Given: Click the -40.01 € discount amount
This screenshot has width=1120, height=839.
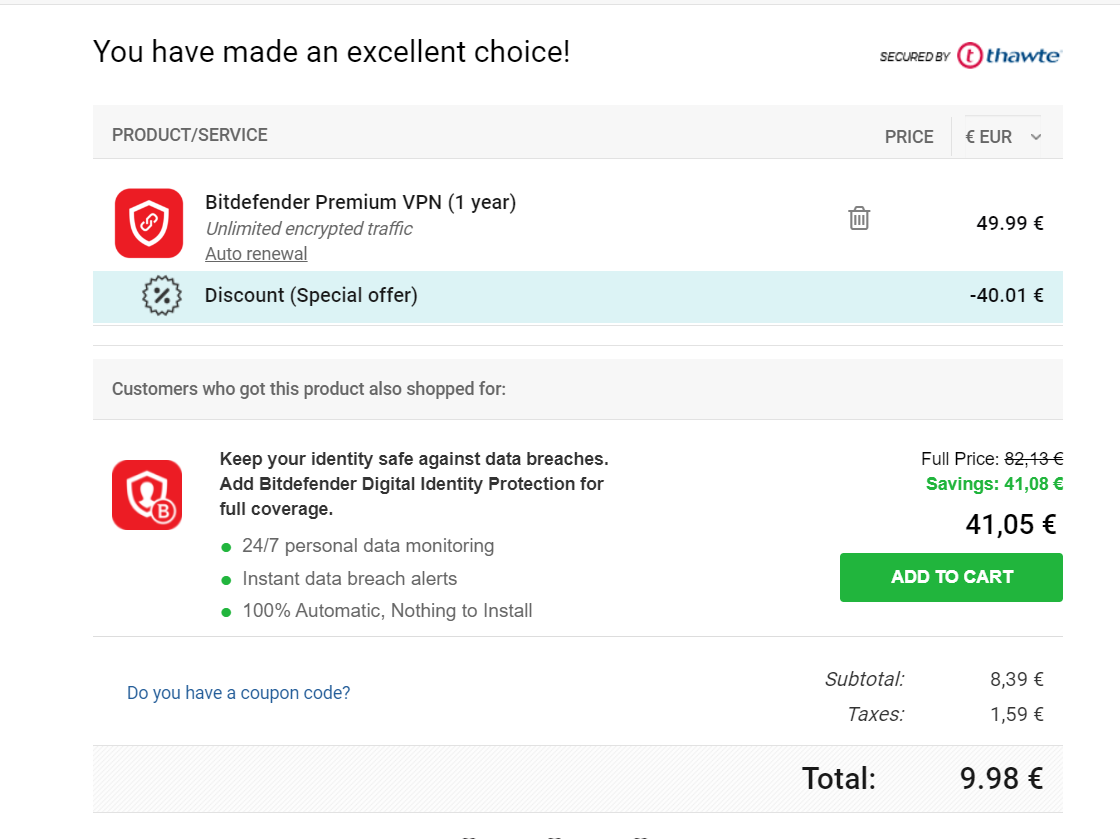Looking at the screenshot, I should tap(1006, 295).
